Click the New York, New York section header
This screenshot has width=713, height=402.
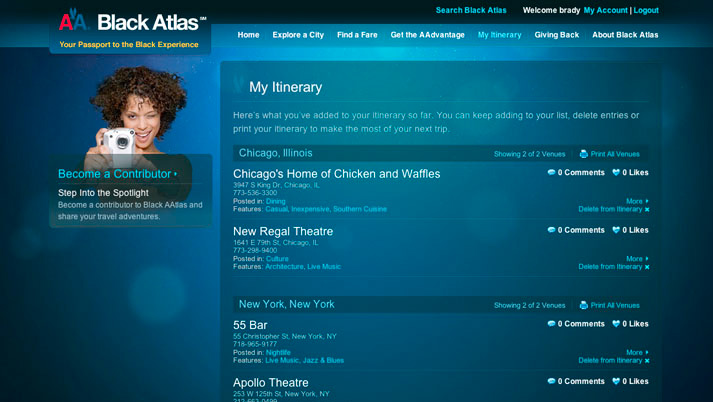tap(286, 304)
